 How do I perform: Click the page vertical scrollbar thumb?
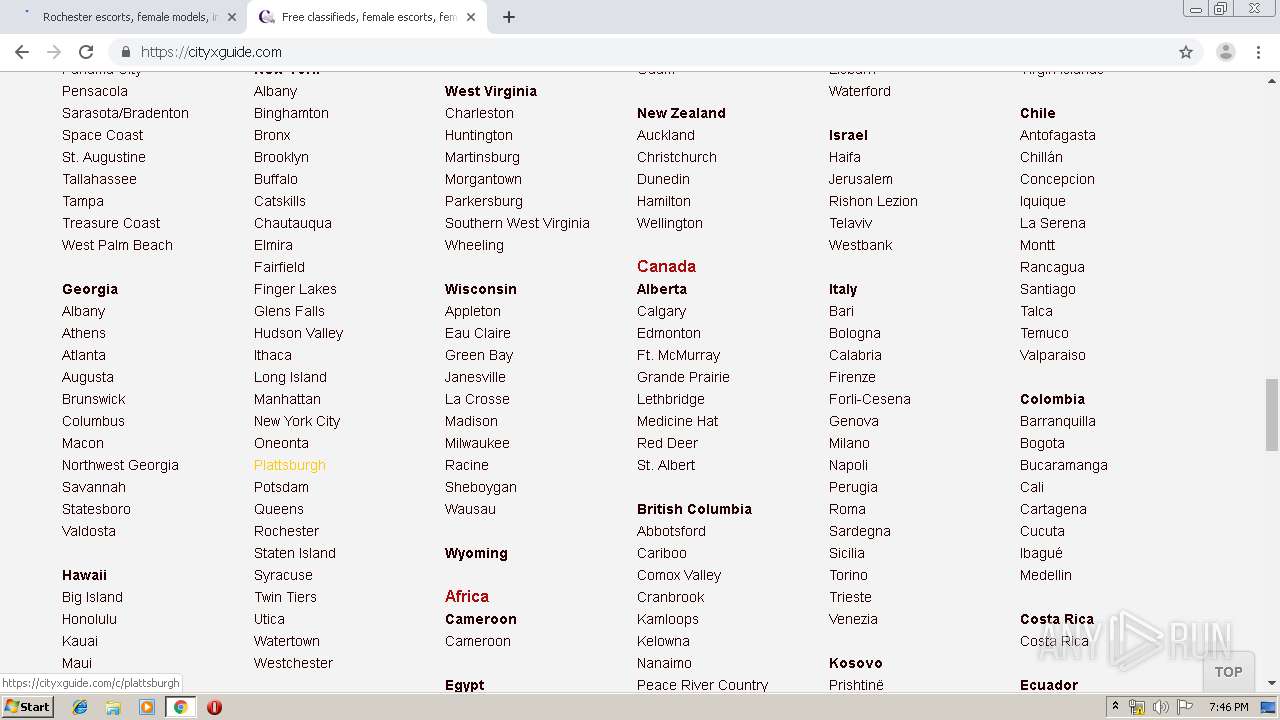coord(1271,414)
